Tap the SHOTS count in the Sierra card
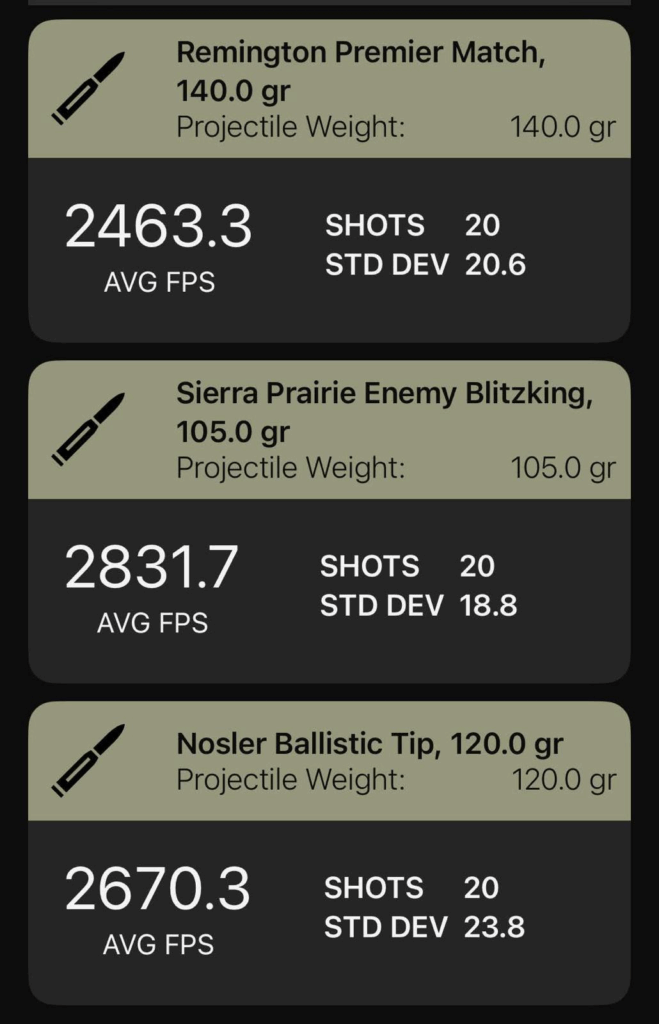 pyautogui.click(x=477, y=566)
